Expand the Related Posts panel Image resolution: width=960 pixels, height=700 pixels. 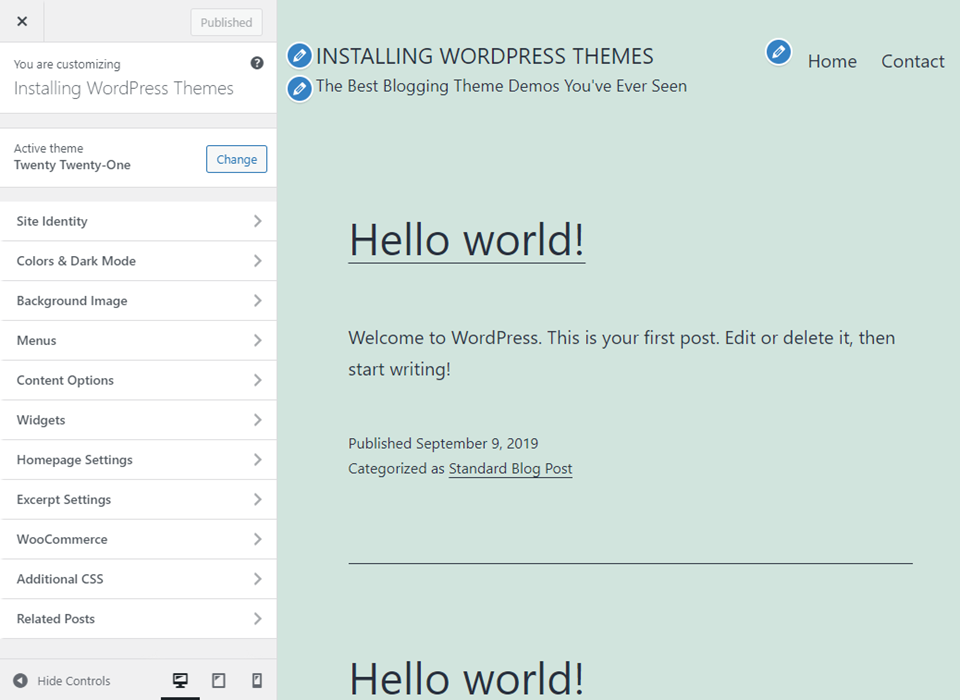tap(138, 618)
